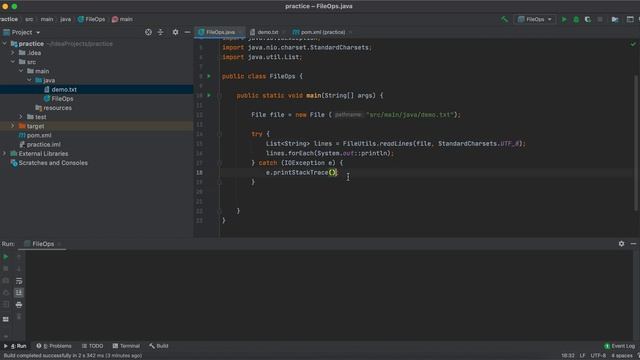640x360 pixels.
Task: Click run gutter arrow beside main method
Action: click(x=209, y=95)
